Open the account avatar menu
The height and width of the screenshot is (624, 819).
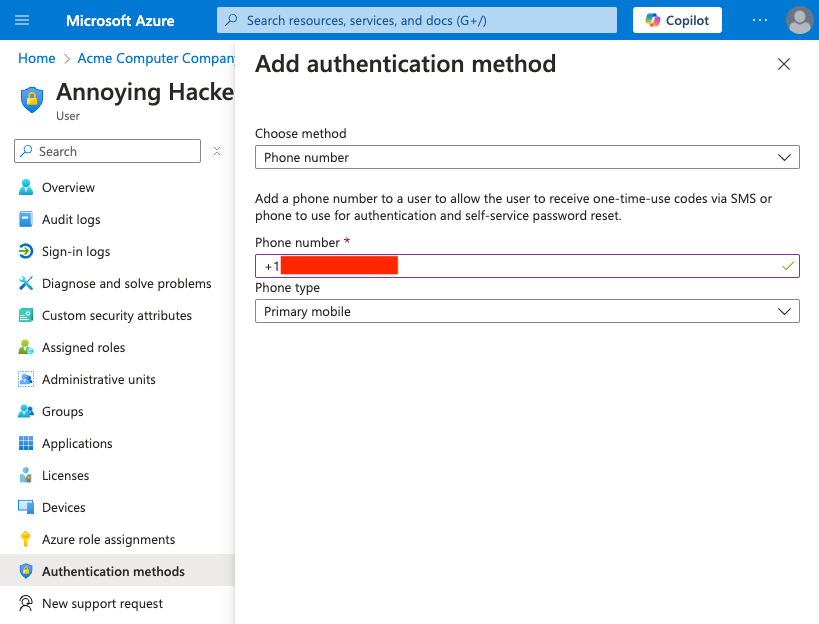click(x=800, y=20)
